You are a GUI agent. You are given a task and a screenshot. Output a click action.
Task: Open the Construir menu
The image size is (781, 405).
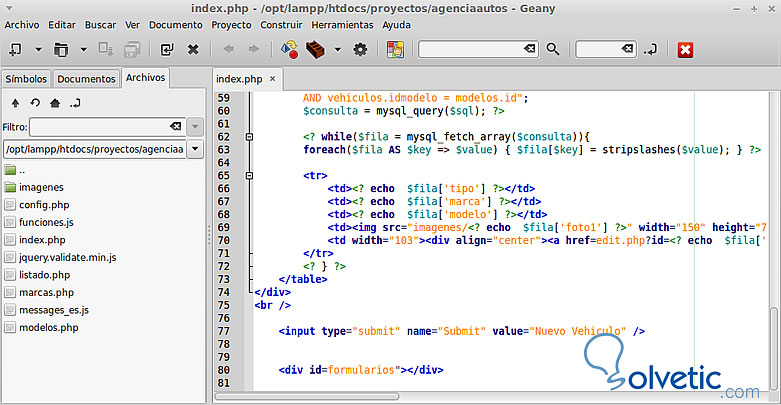pos(281,25)
